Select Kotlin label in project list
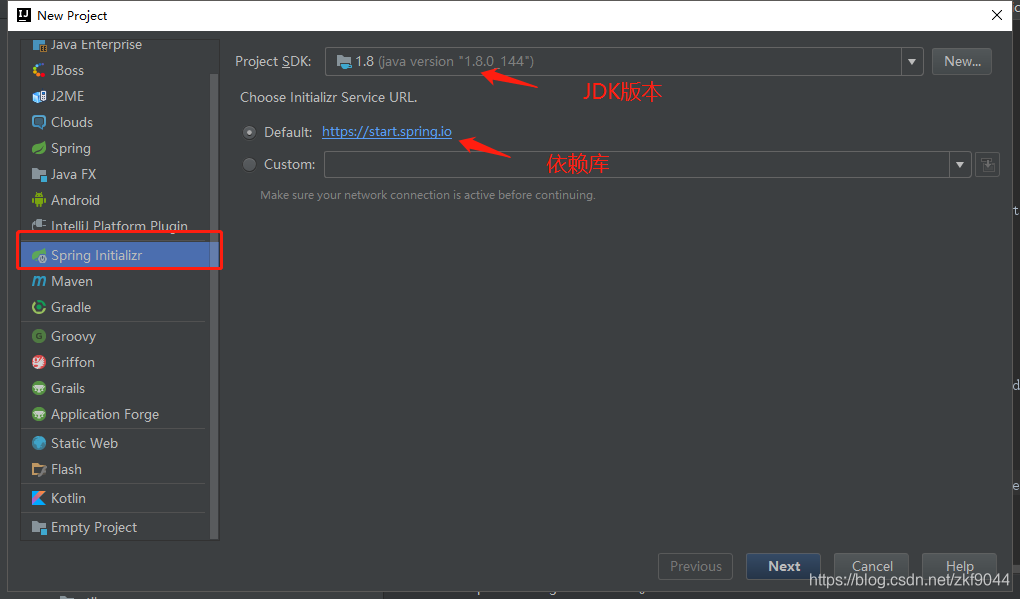 (x=68, y=498)
